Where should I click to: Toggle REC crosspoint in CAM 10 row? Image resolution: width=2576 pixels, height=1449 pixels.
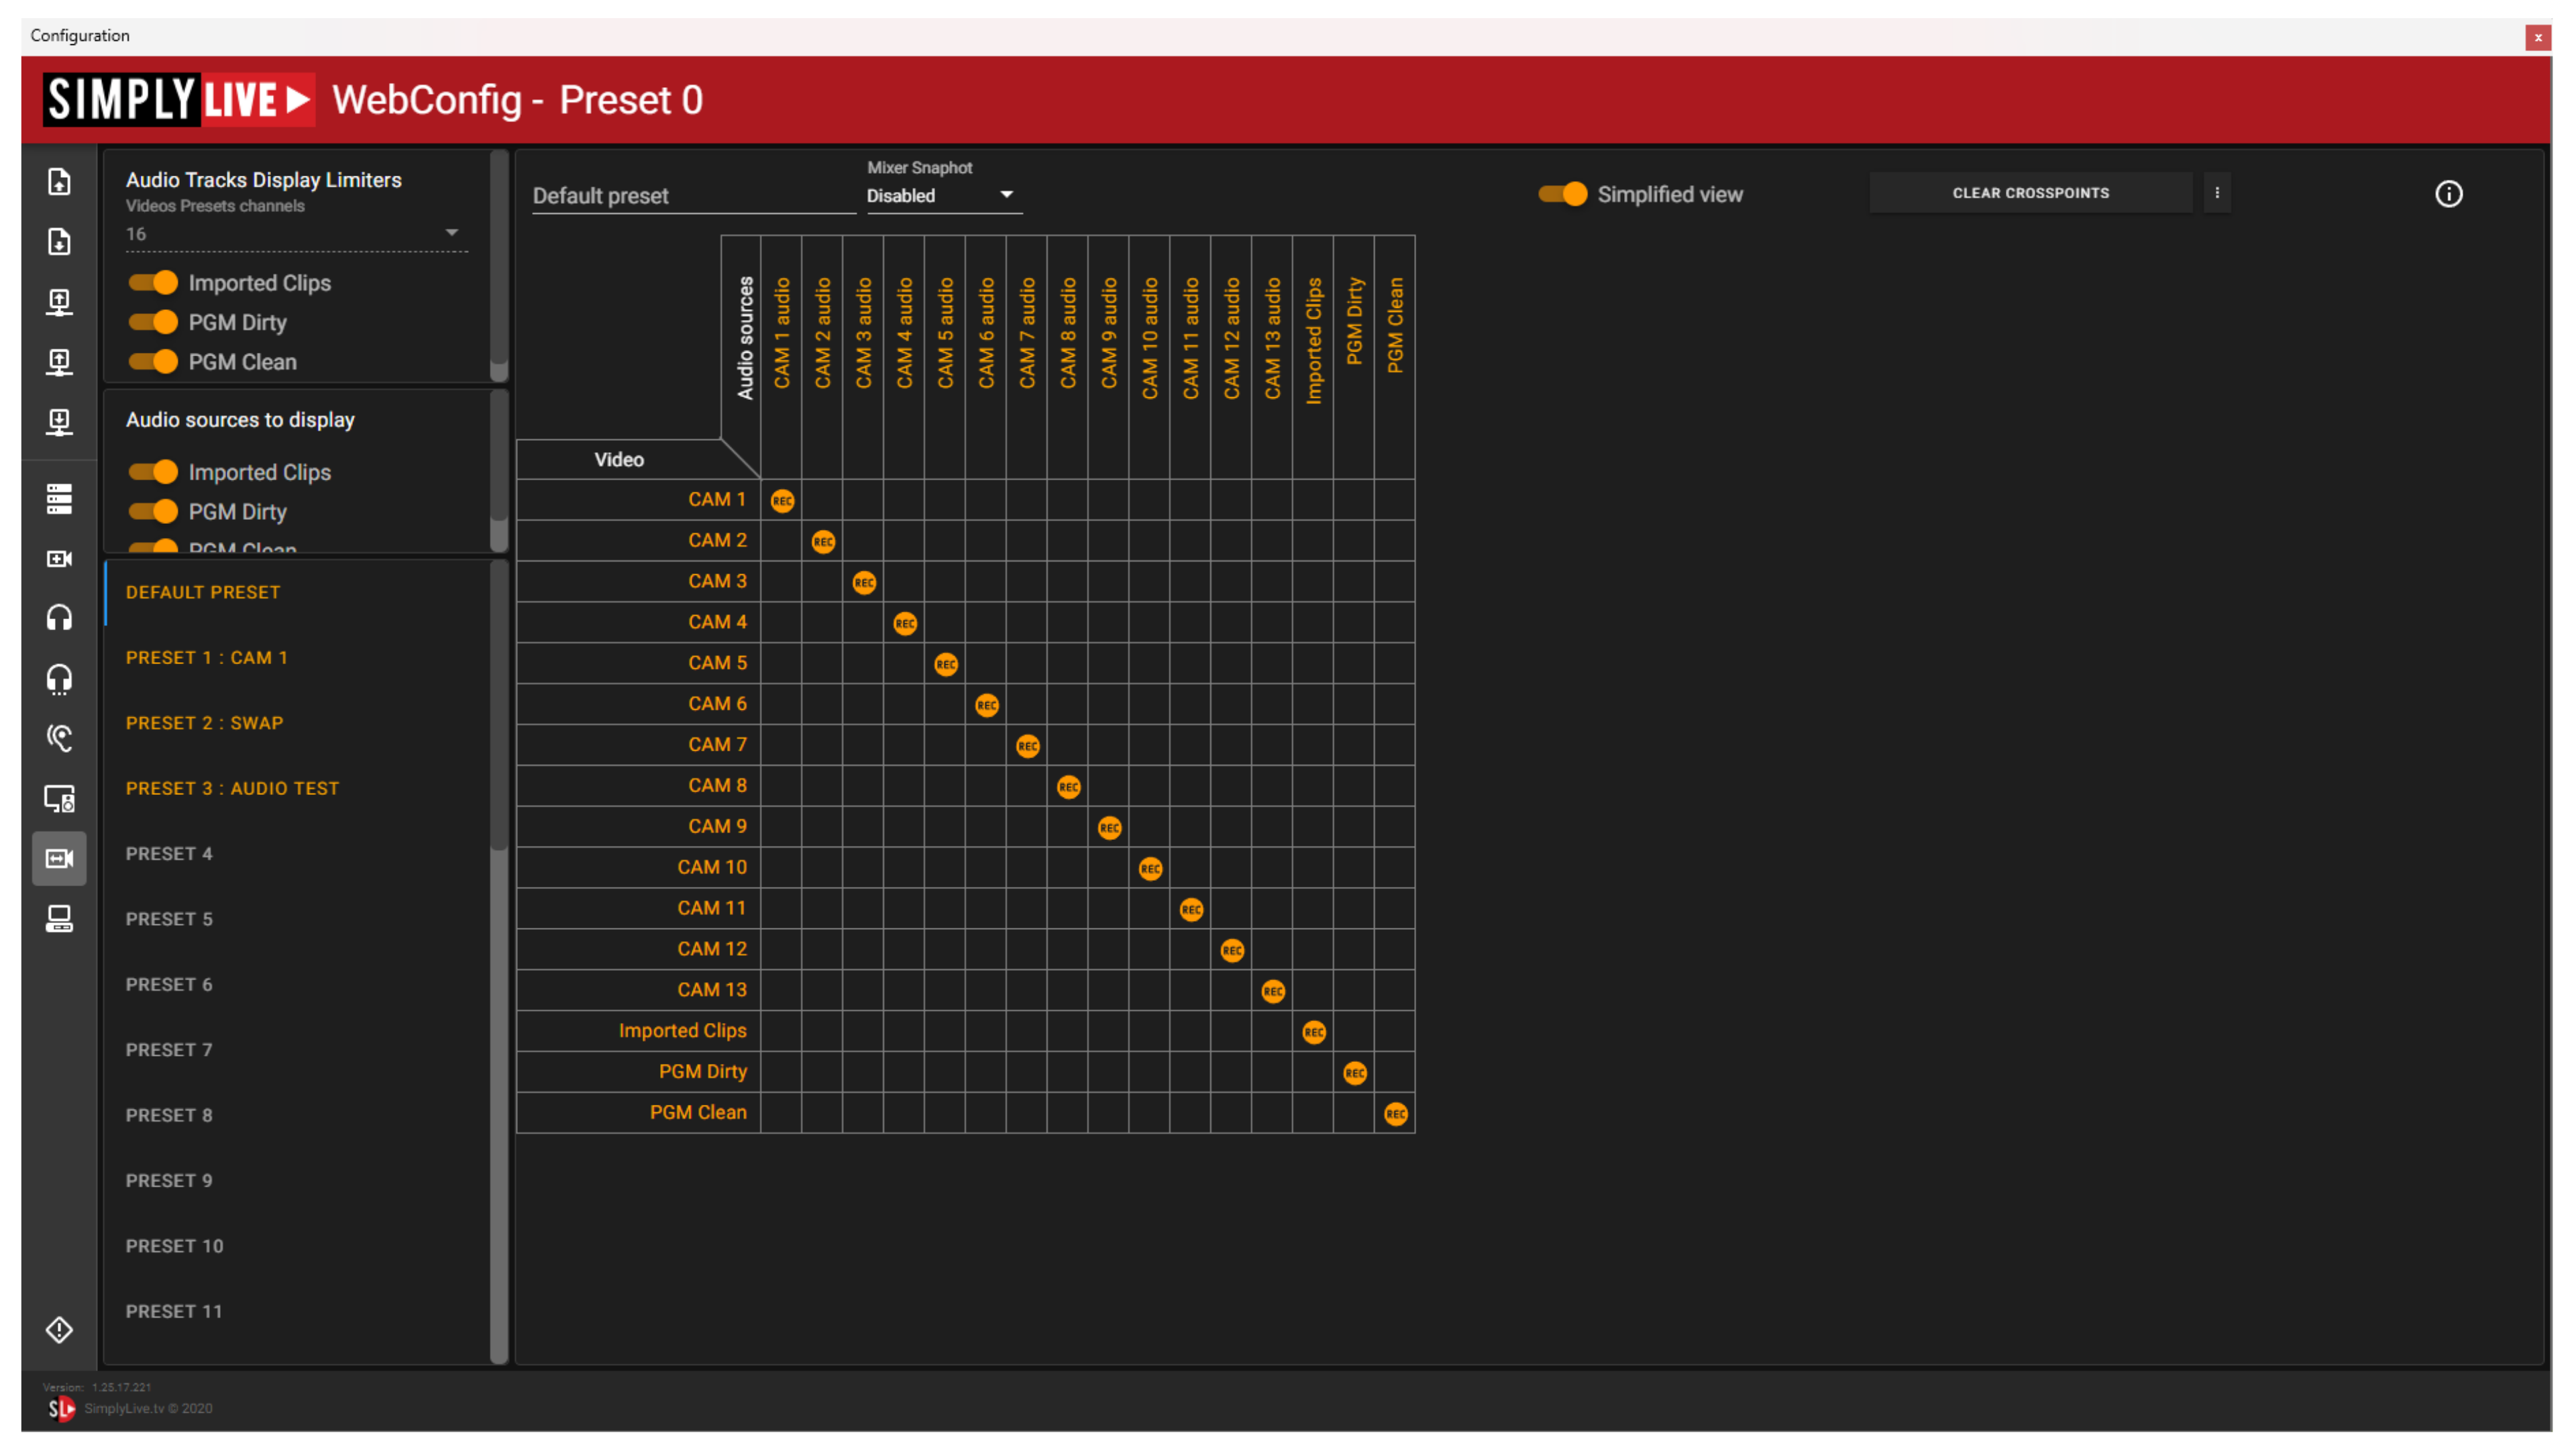(x=1151, y=869)
